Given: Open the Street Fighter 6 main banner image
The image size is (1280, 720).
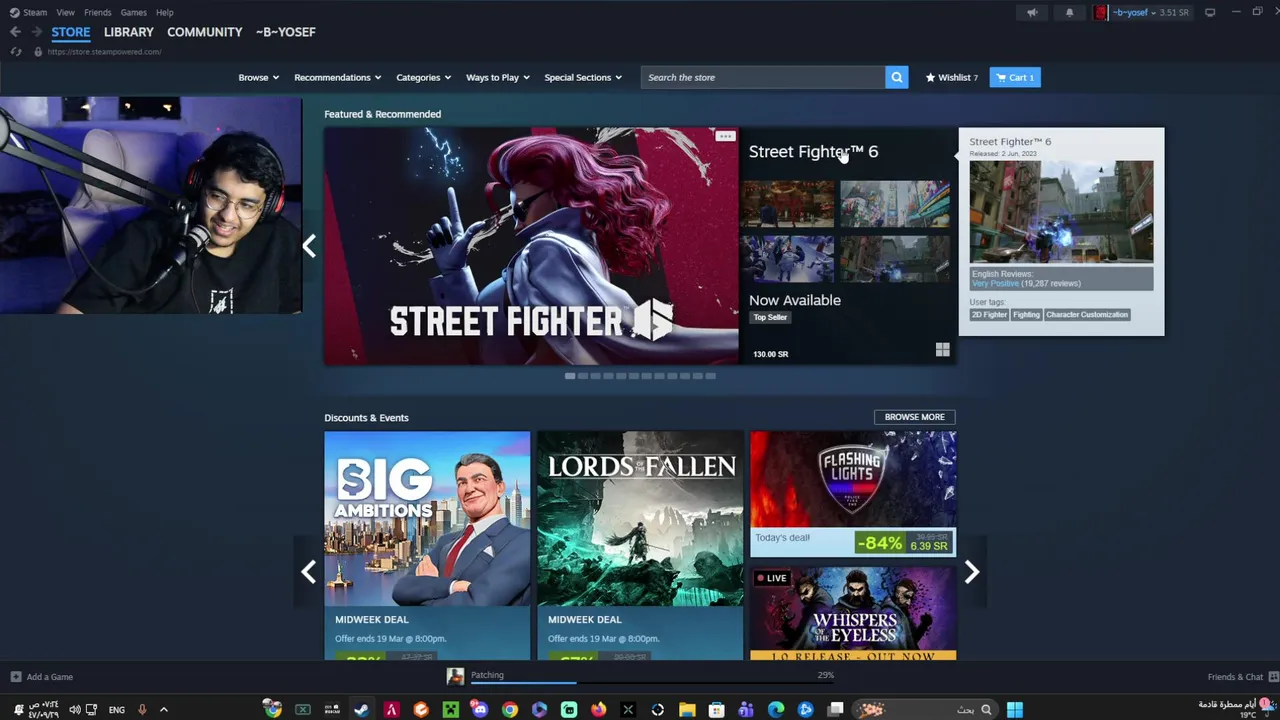Looking at the screenshot, I should point(531,246).
